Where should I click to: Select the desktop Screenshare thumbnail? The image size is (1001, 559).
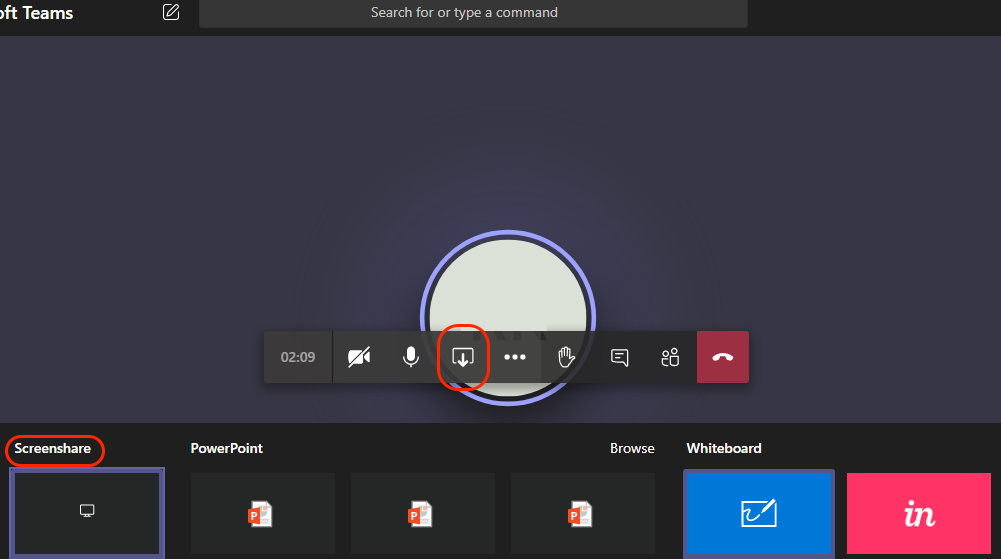tap(87, 513)
